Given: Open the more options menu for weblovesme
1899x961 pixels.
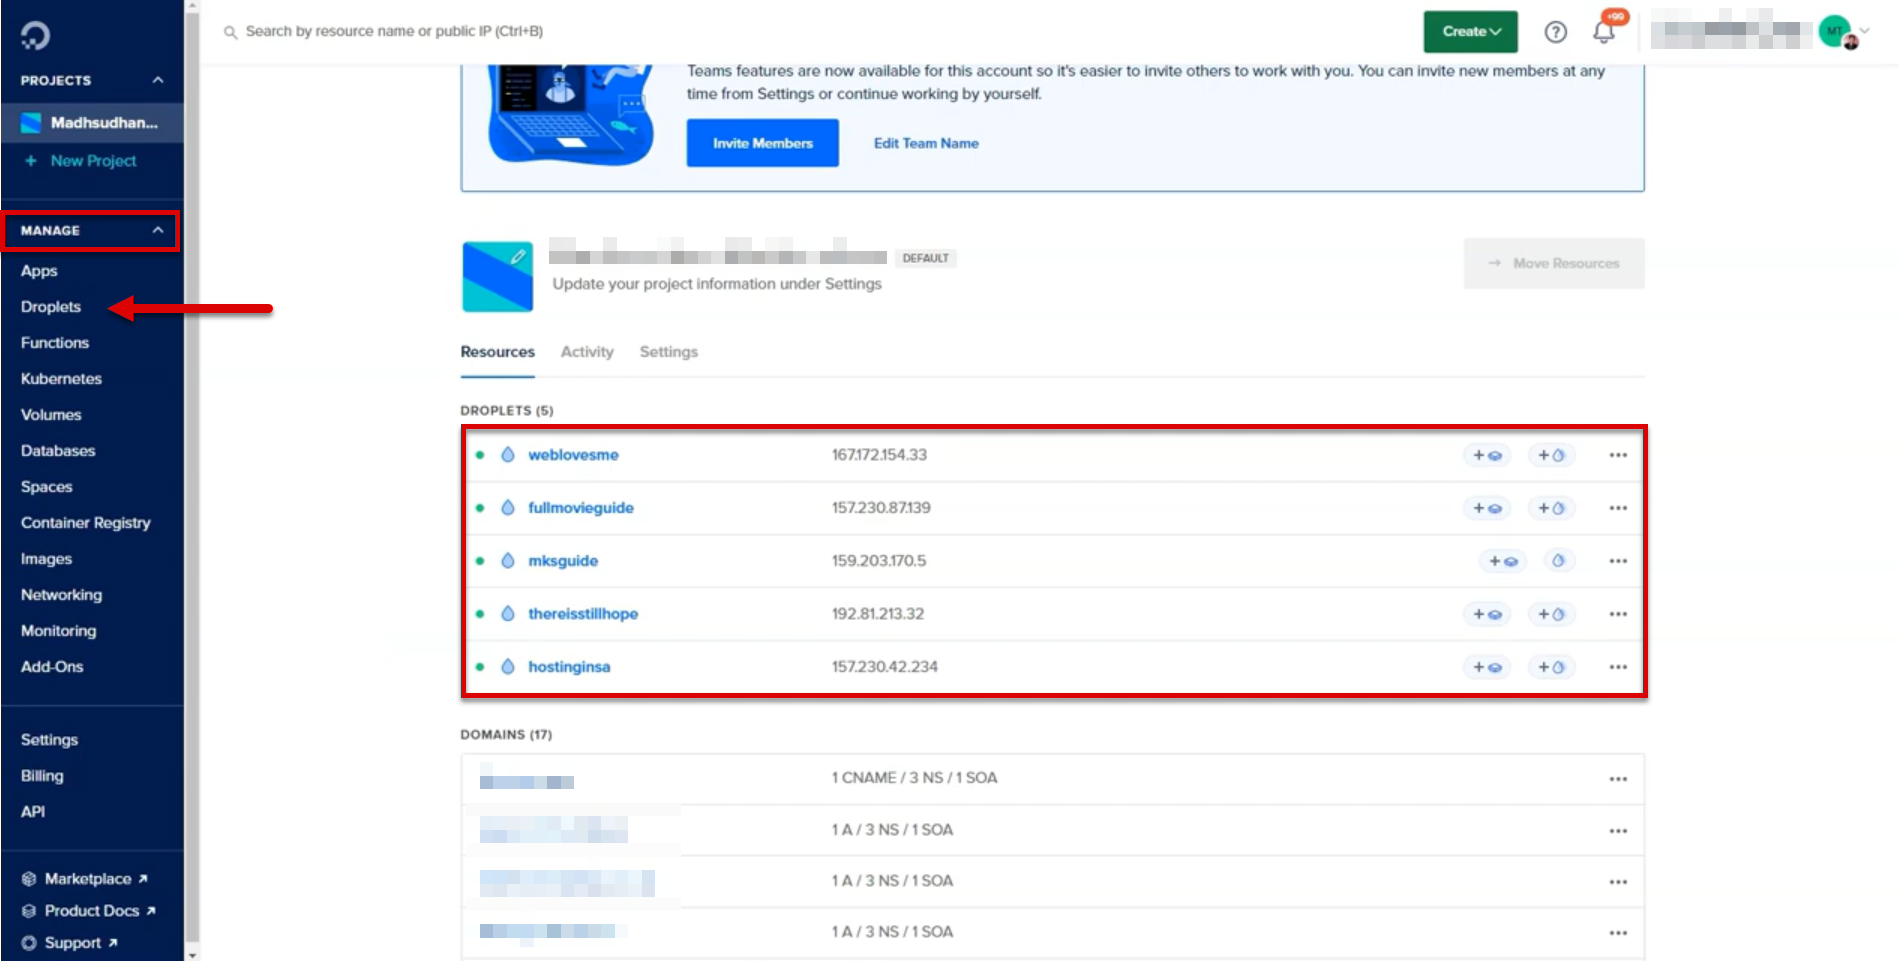Looking at the screenshot, I should tap(1617, 455).
